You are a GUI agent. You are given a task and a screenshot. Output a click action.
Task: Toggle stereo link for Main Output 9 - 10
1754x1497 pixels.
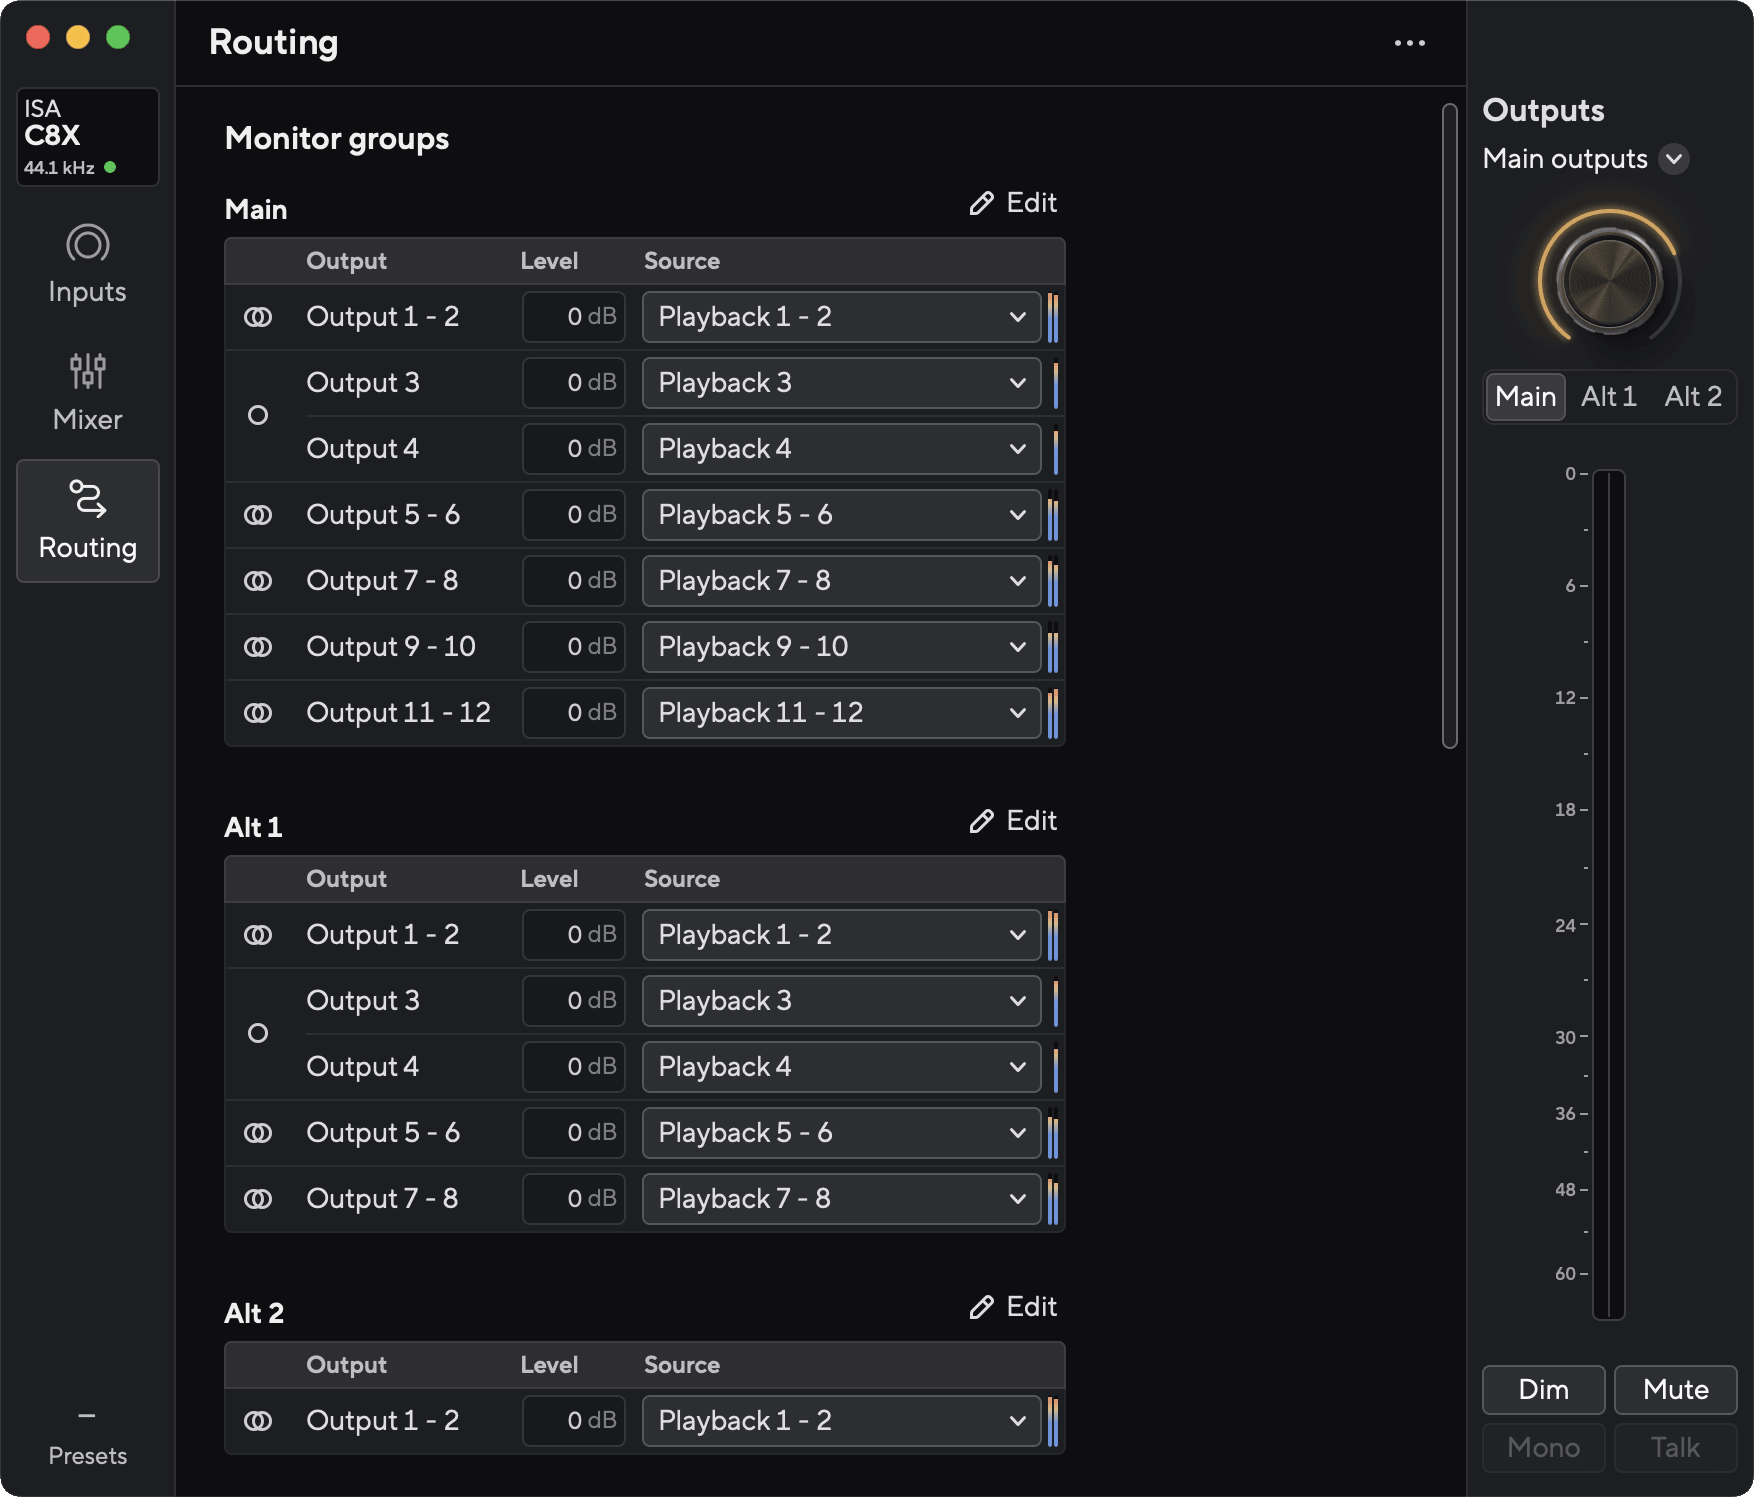point(258,647)
